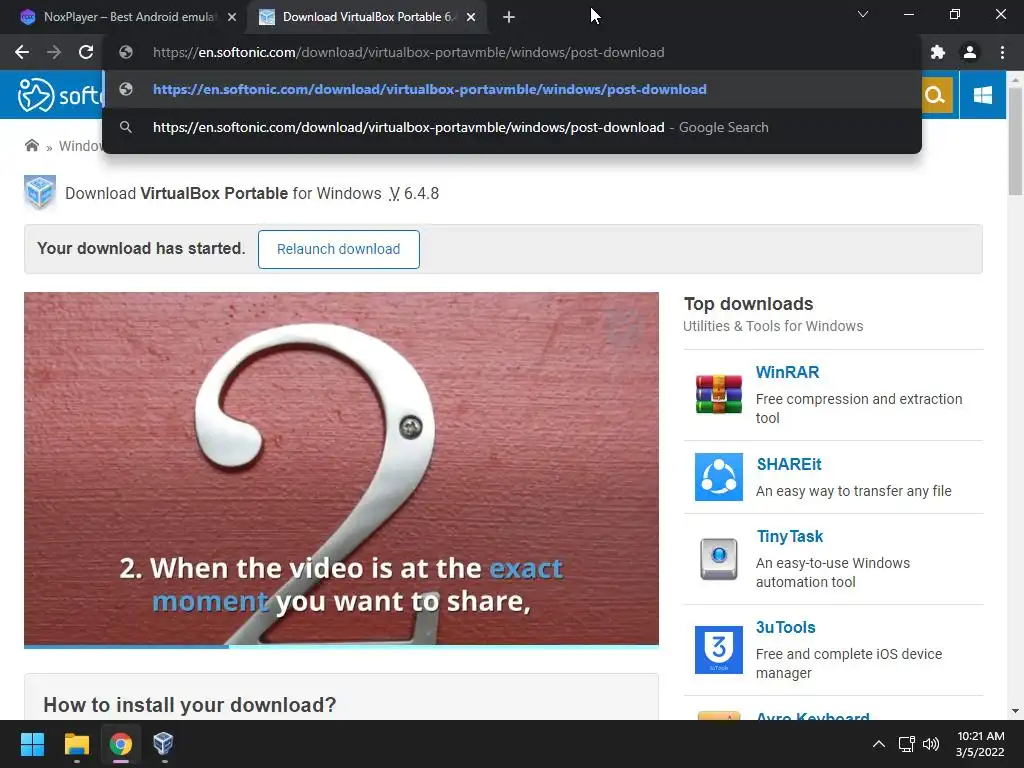
Task: Open the Chrome extensions puzzle icon
Action: 938,52
